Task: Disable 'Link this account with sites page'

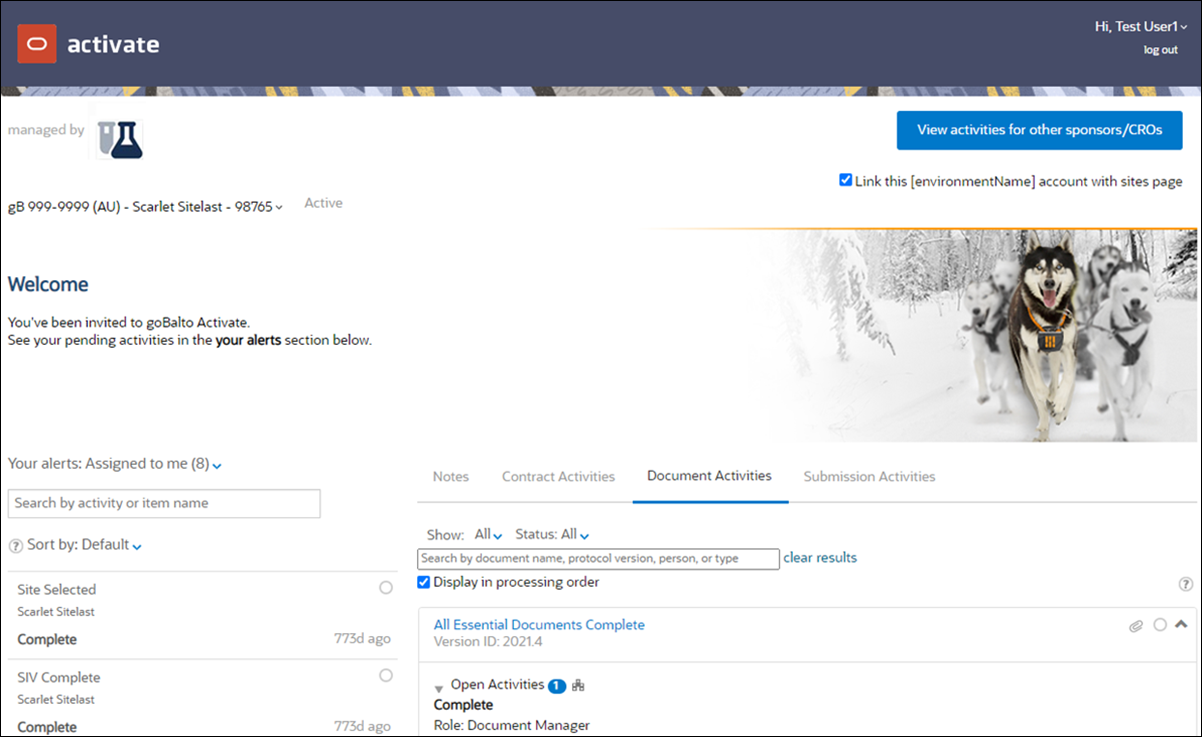Action: (845, 180)
